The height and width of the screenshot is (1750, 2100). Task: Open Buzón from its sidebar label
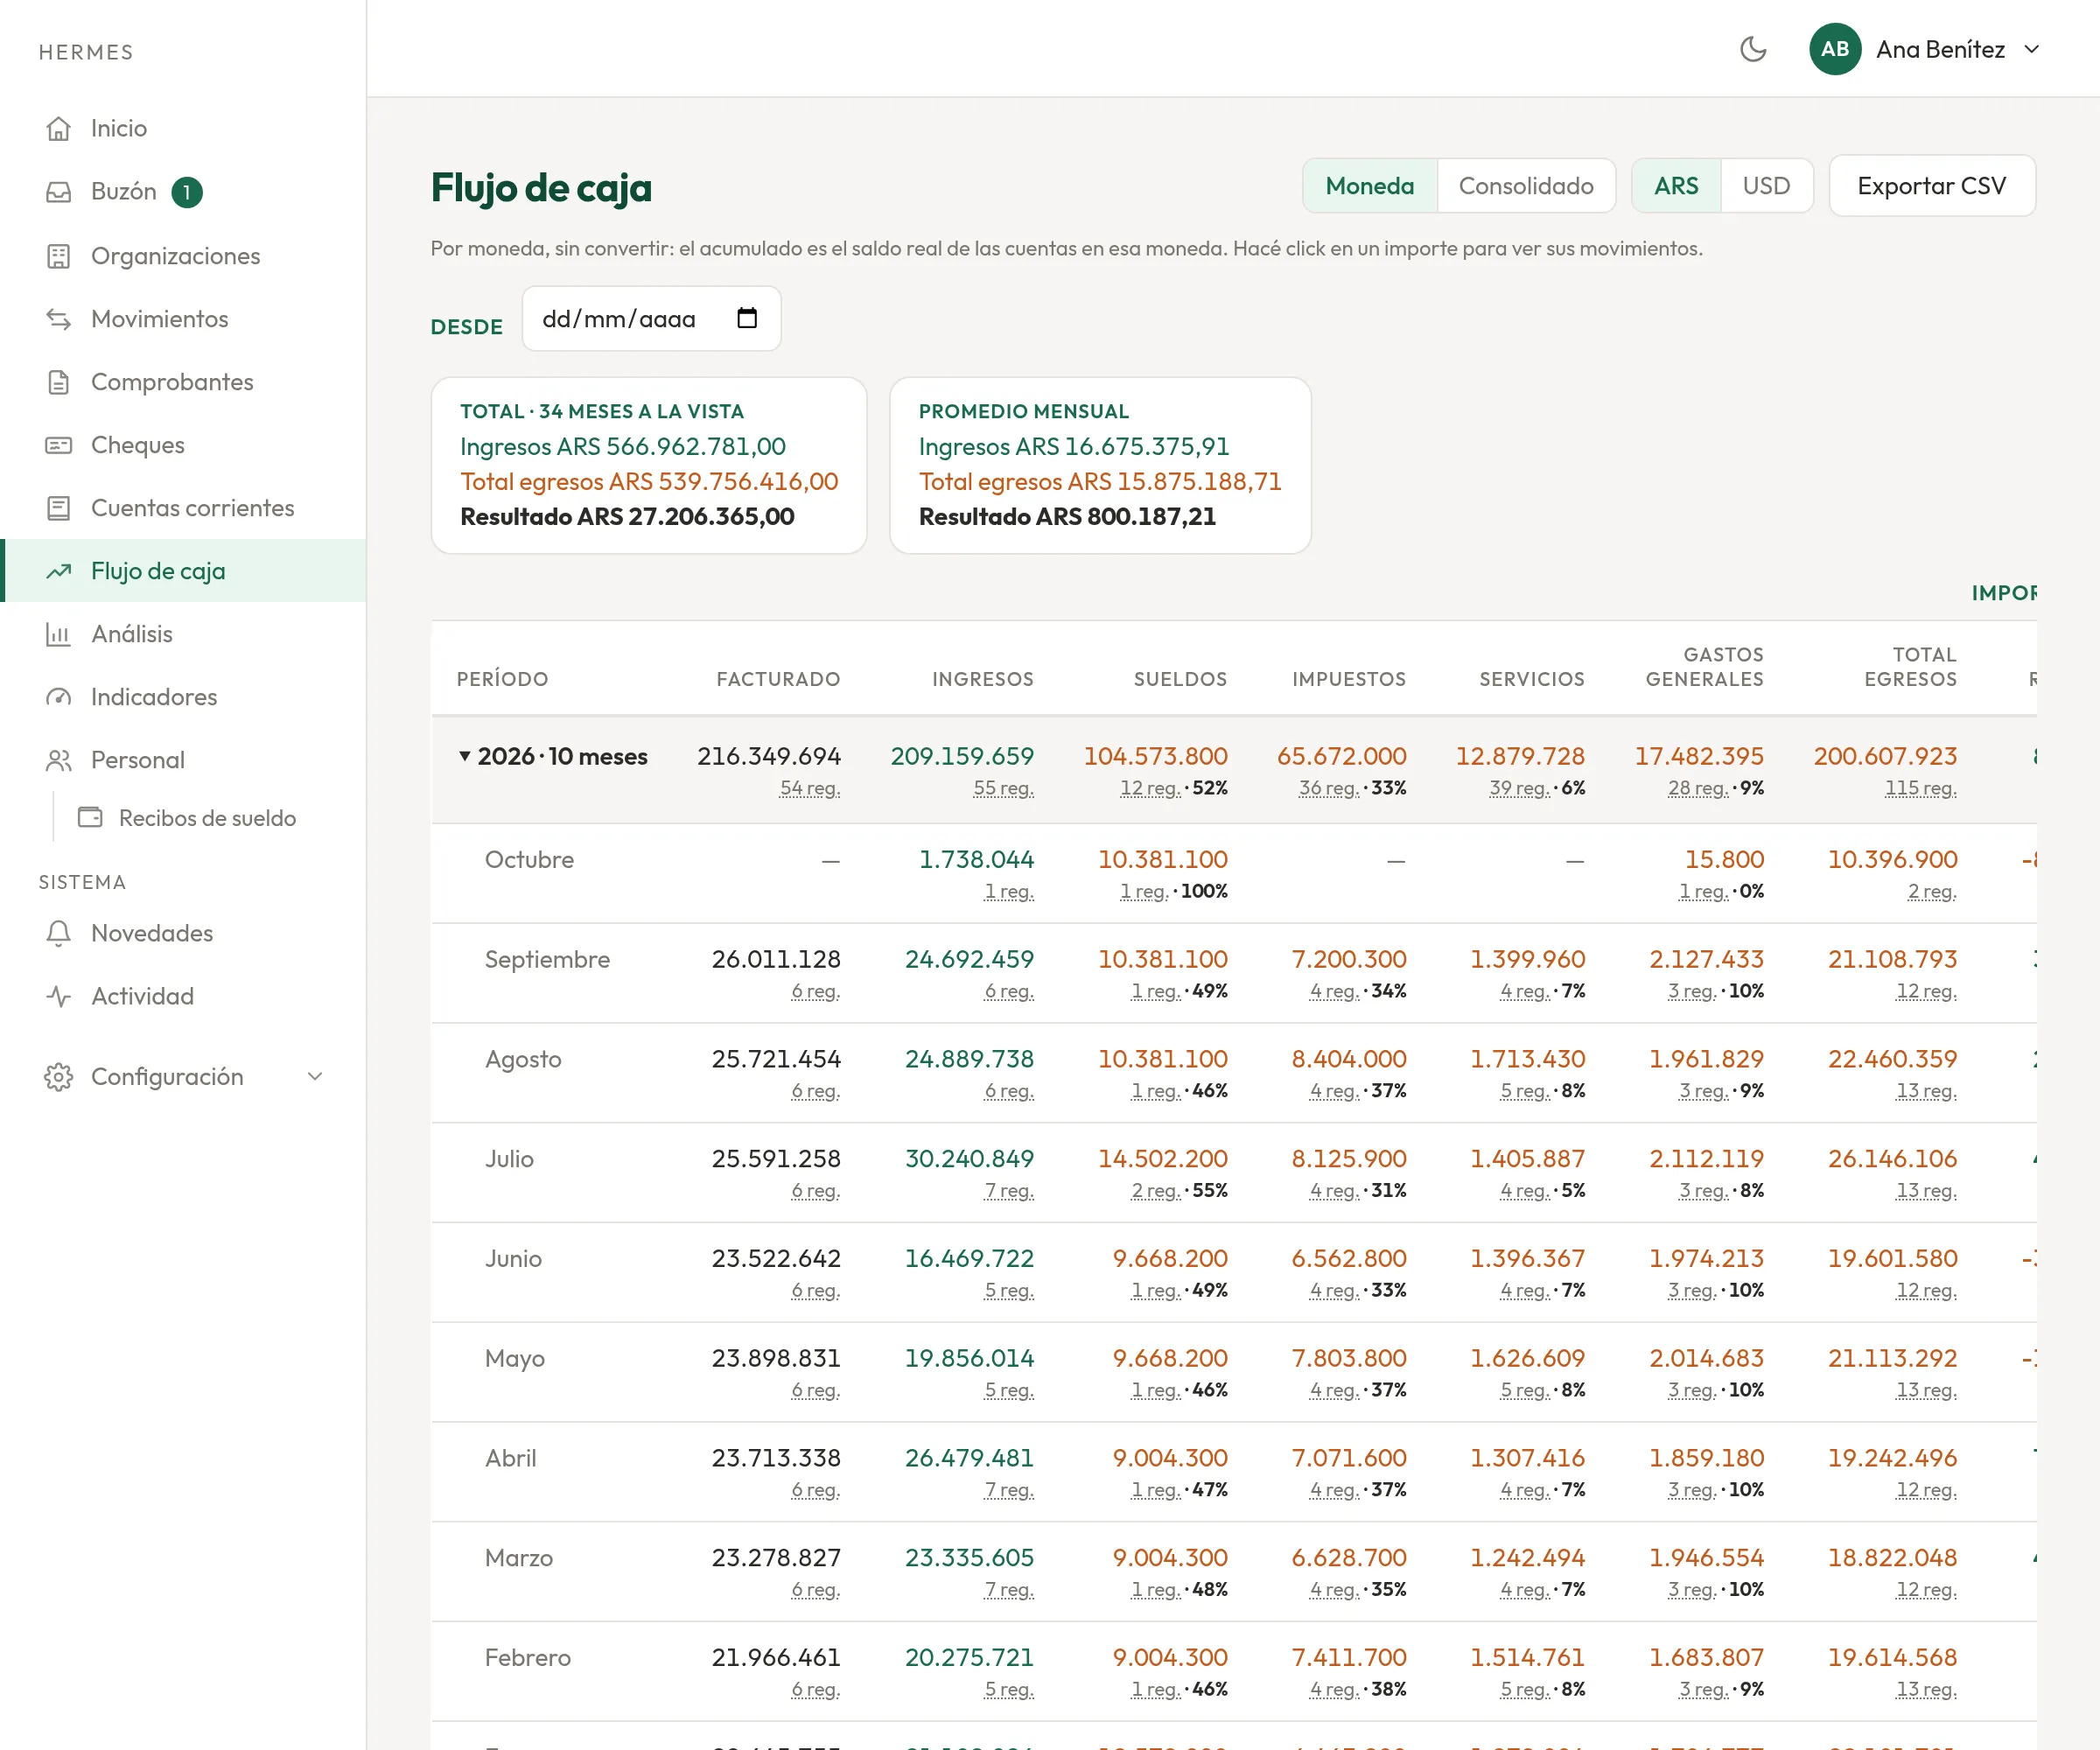(x=124, y=192)
